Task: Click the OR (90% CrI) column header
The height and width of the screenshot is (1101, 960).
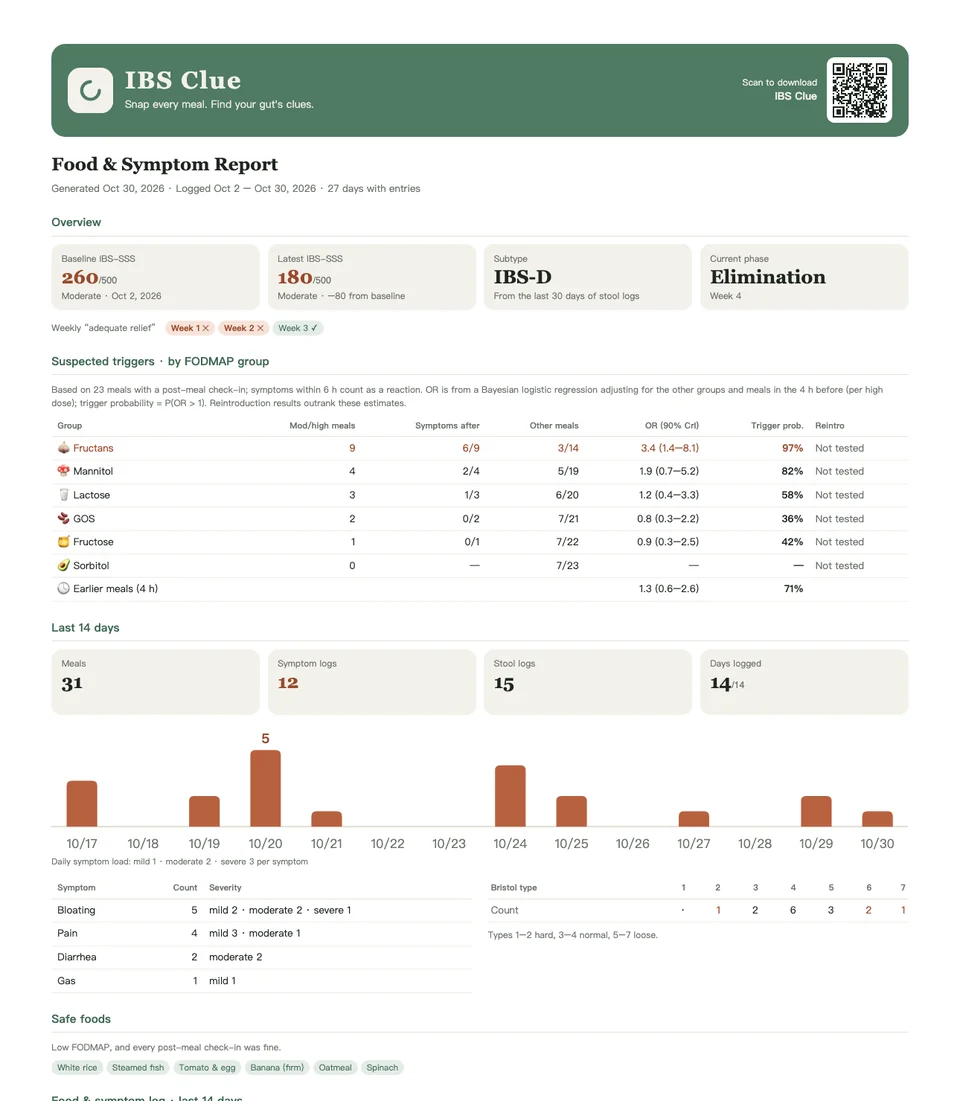Action: click(671, 426)
